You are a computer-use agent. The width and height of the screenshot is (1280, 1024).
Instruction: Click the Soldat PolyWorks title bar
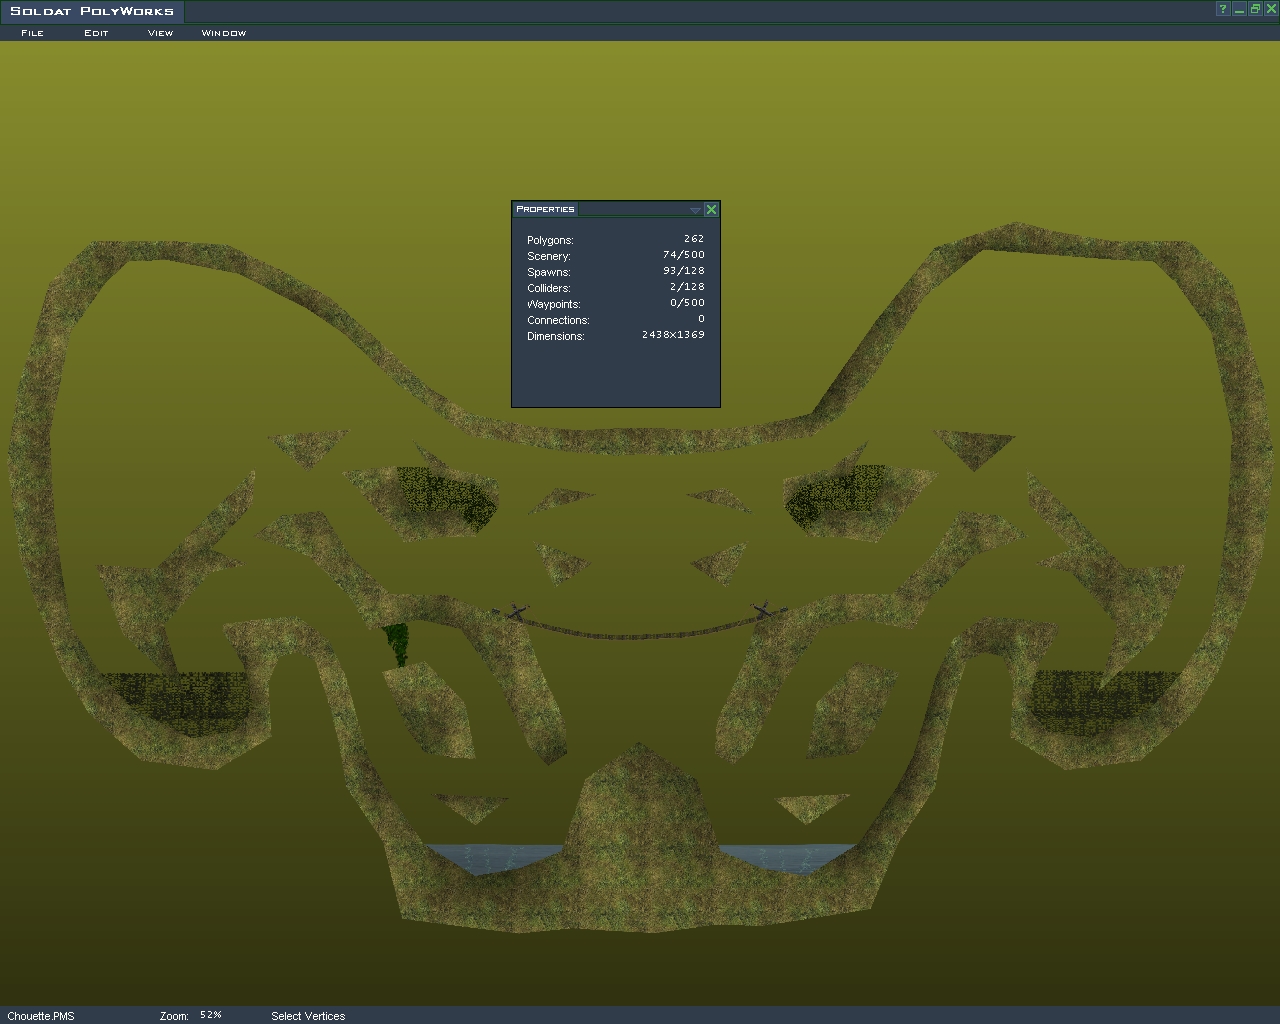click(600, 10)
